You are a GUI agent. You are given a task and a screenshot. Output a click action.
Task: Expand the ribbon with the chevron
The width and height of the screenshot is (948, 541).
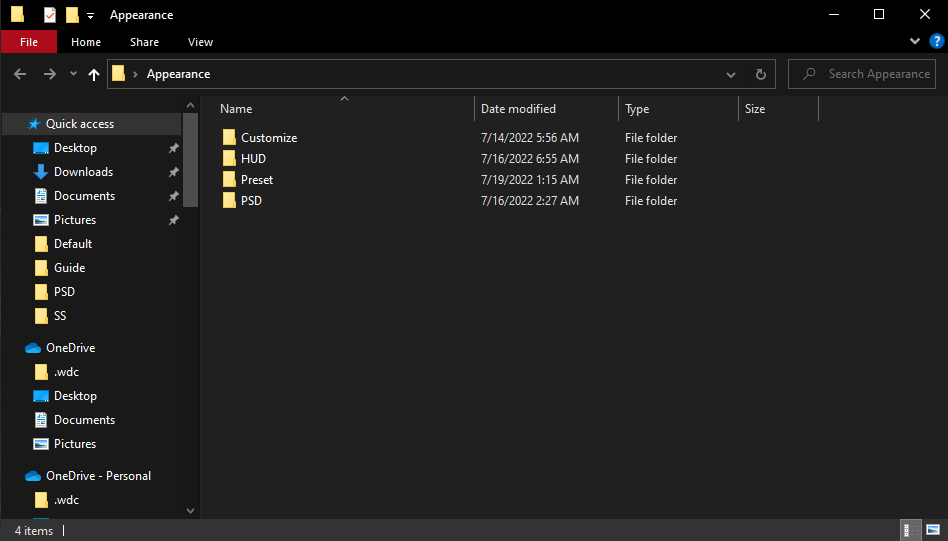click(915, 42)
